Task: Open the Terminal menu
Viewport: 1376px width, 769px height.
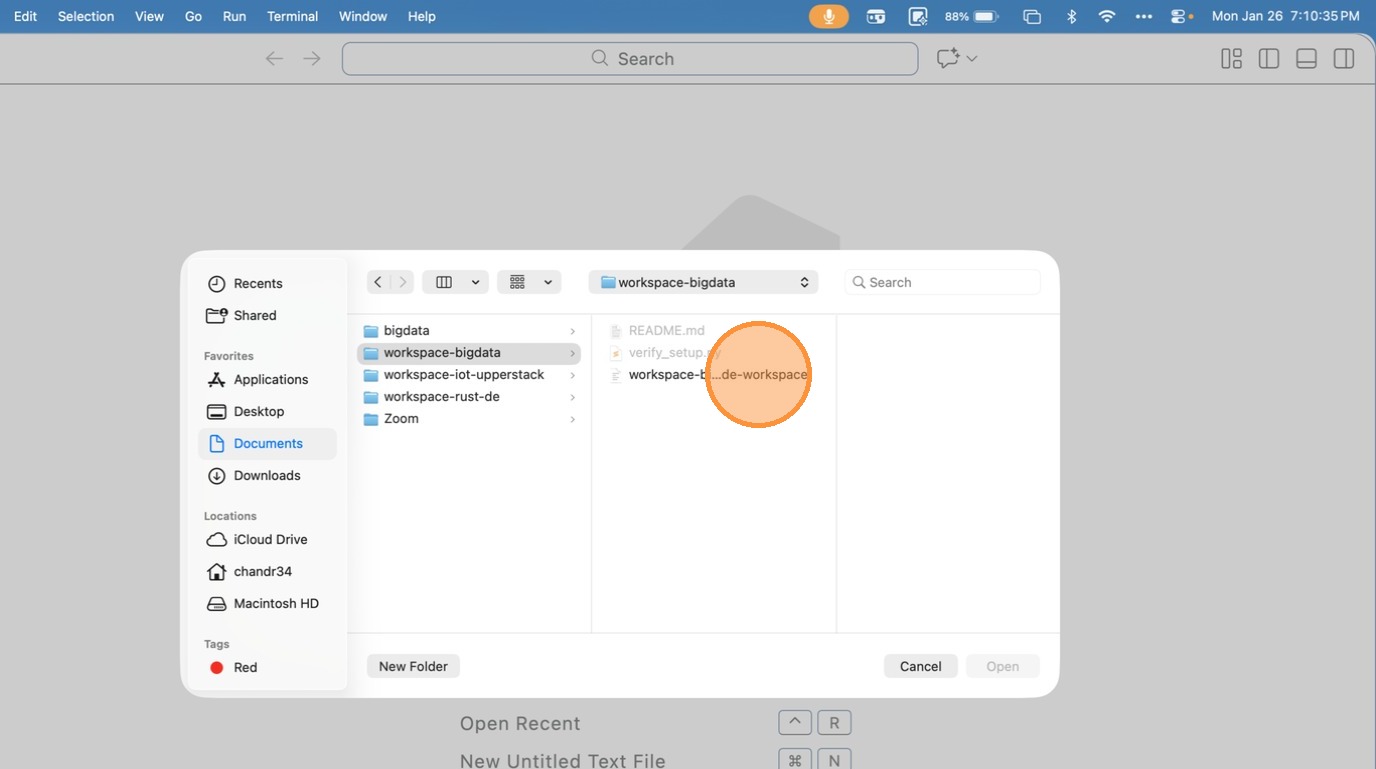Action: pos(293,16)
